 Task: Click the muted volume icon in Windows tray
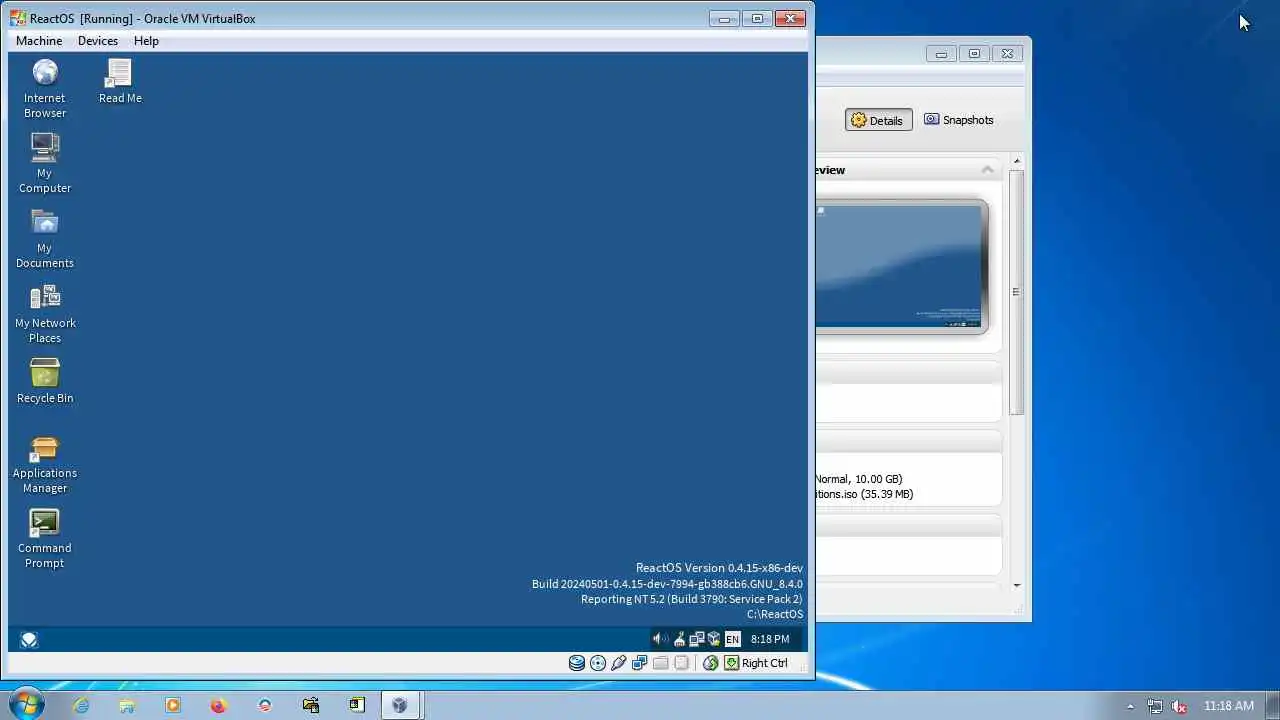click(x=1180, y=706)
